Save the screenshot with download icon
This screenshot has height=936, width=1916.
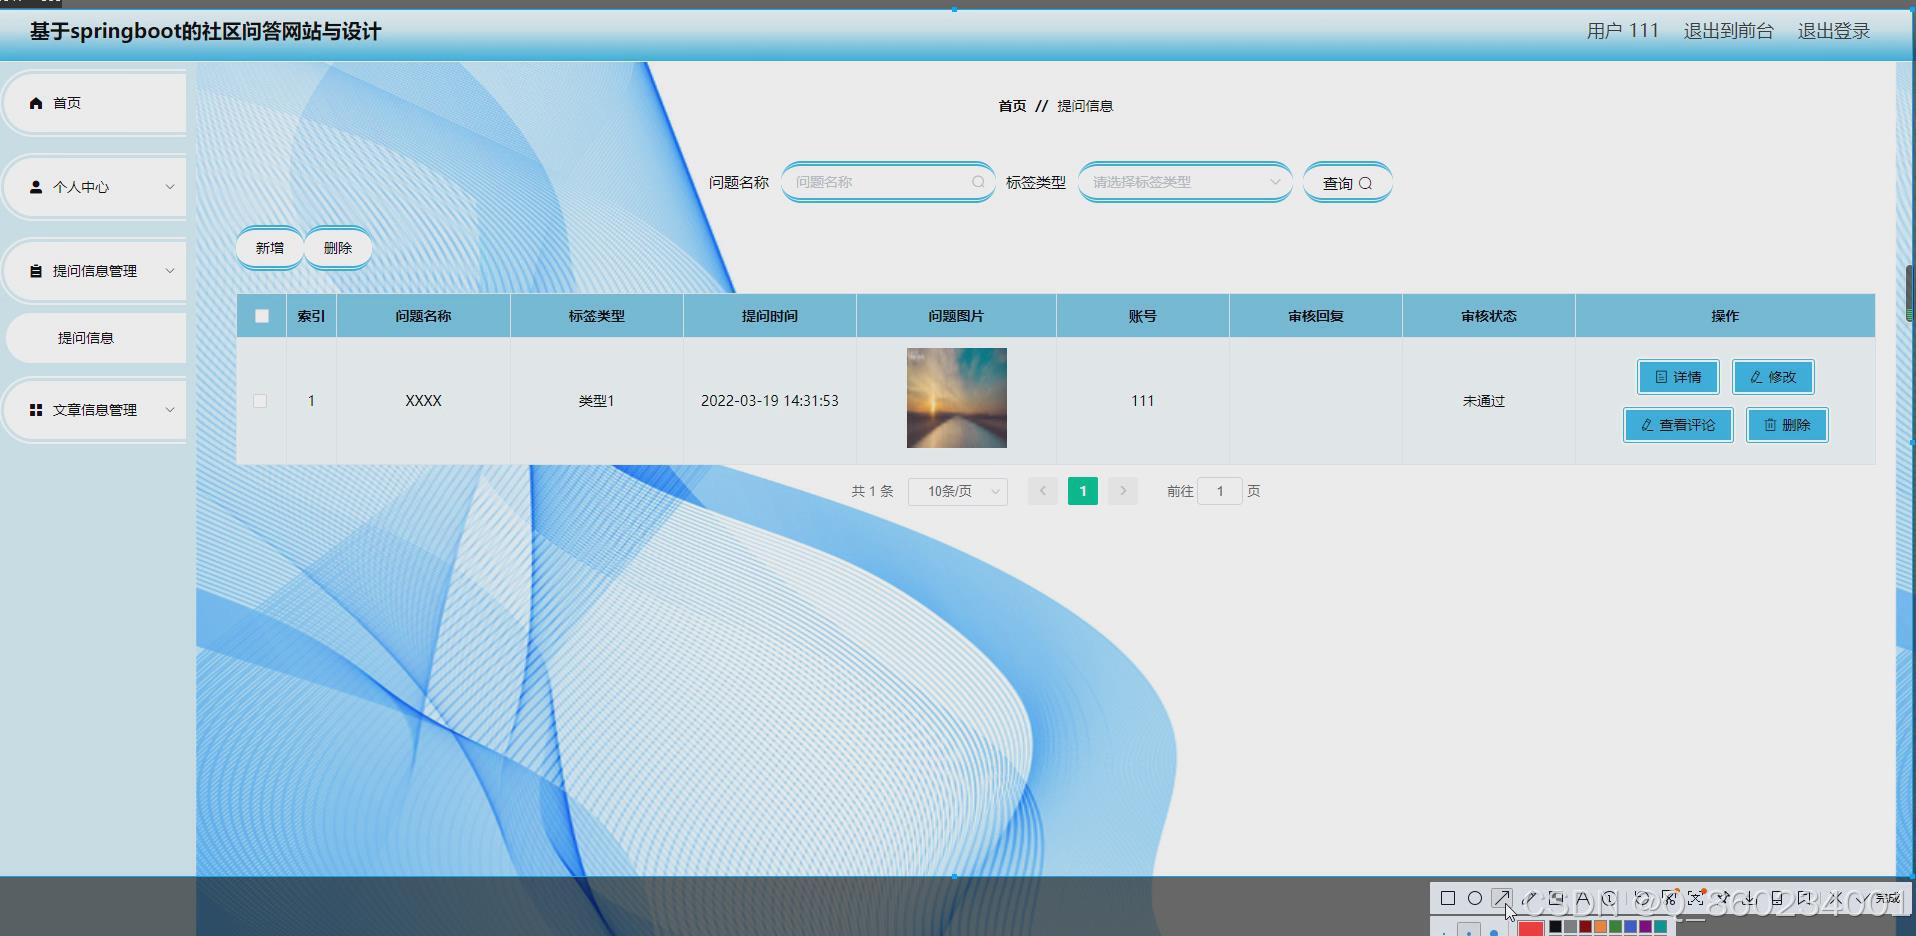pyautogui.click(x=1750, y=898)
